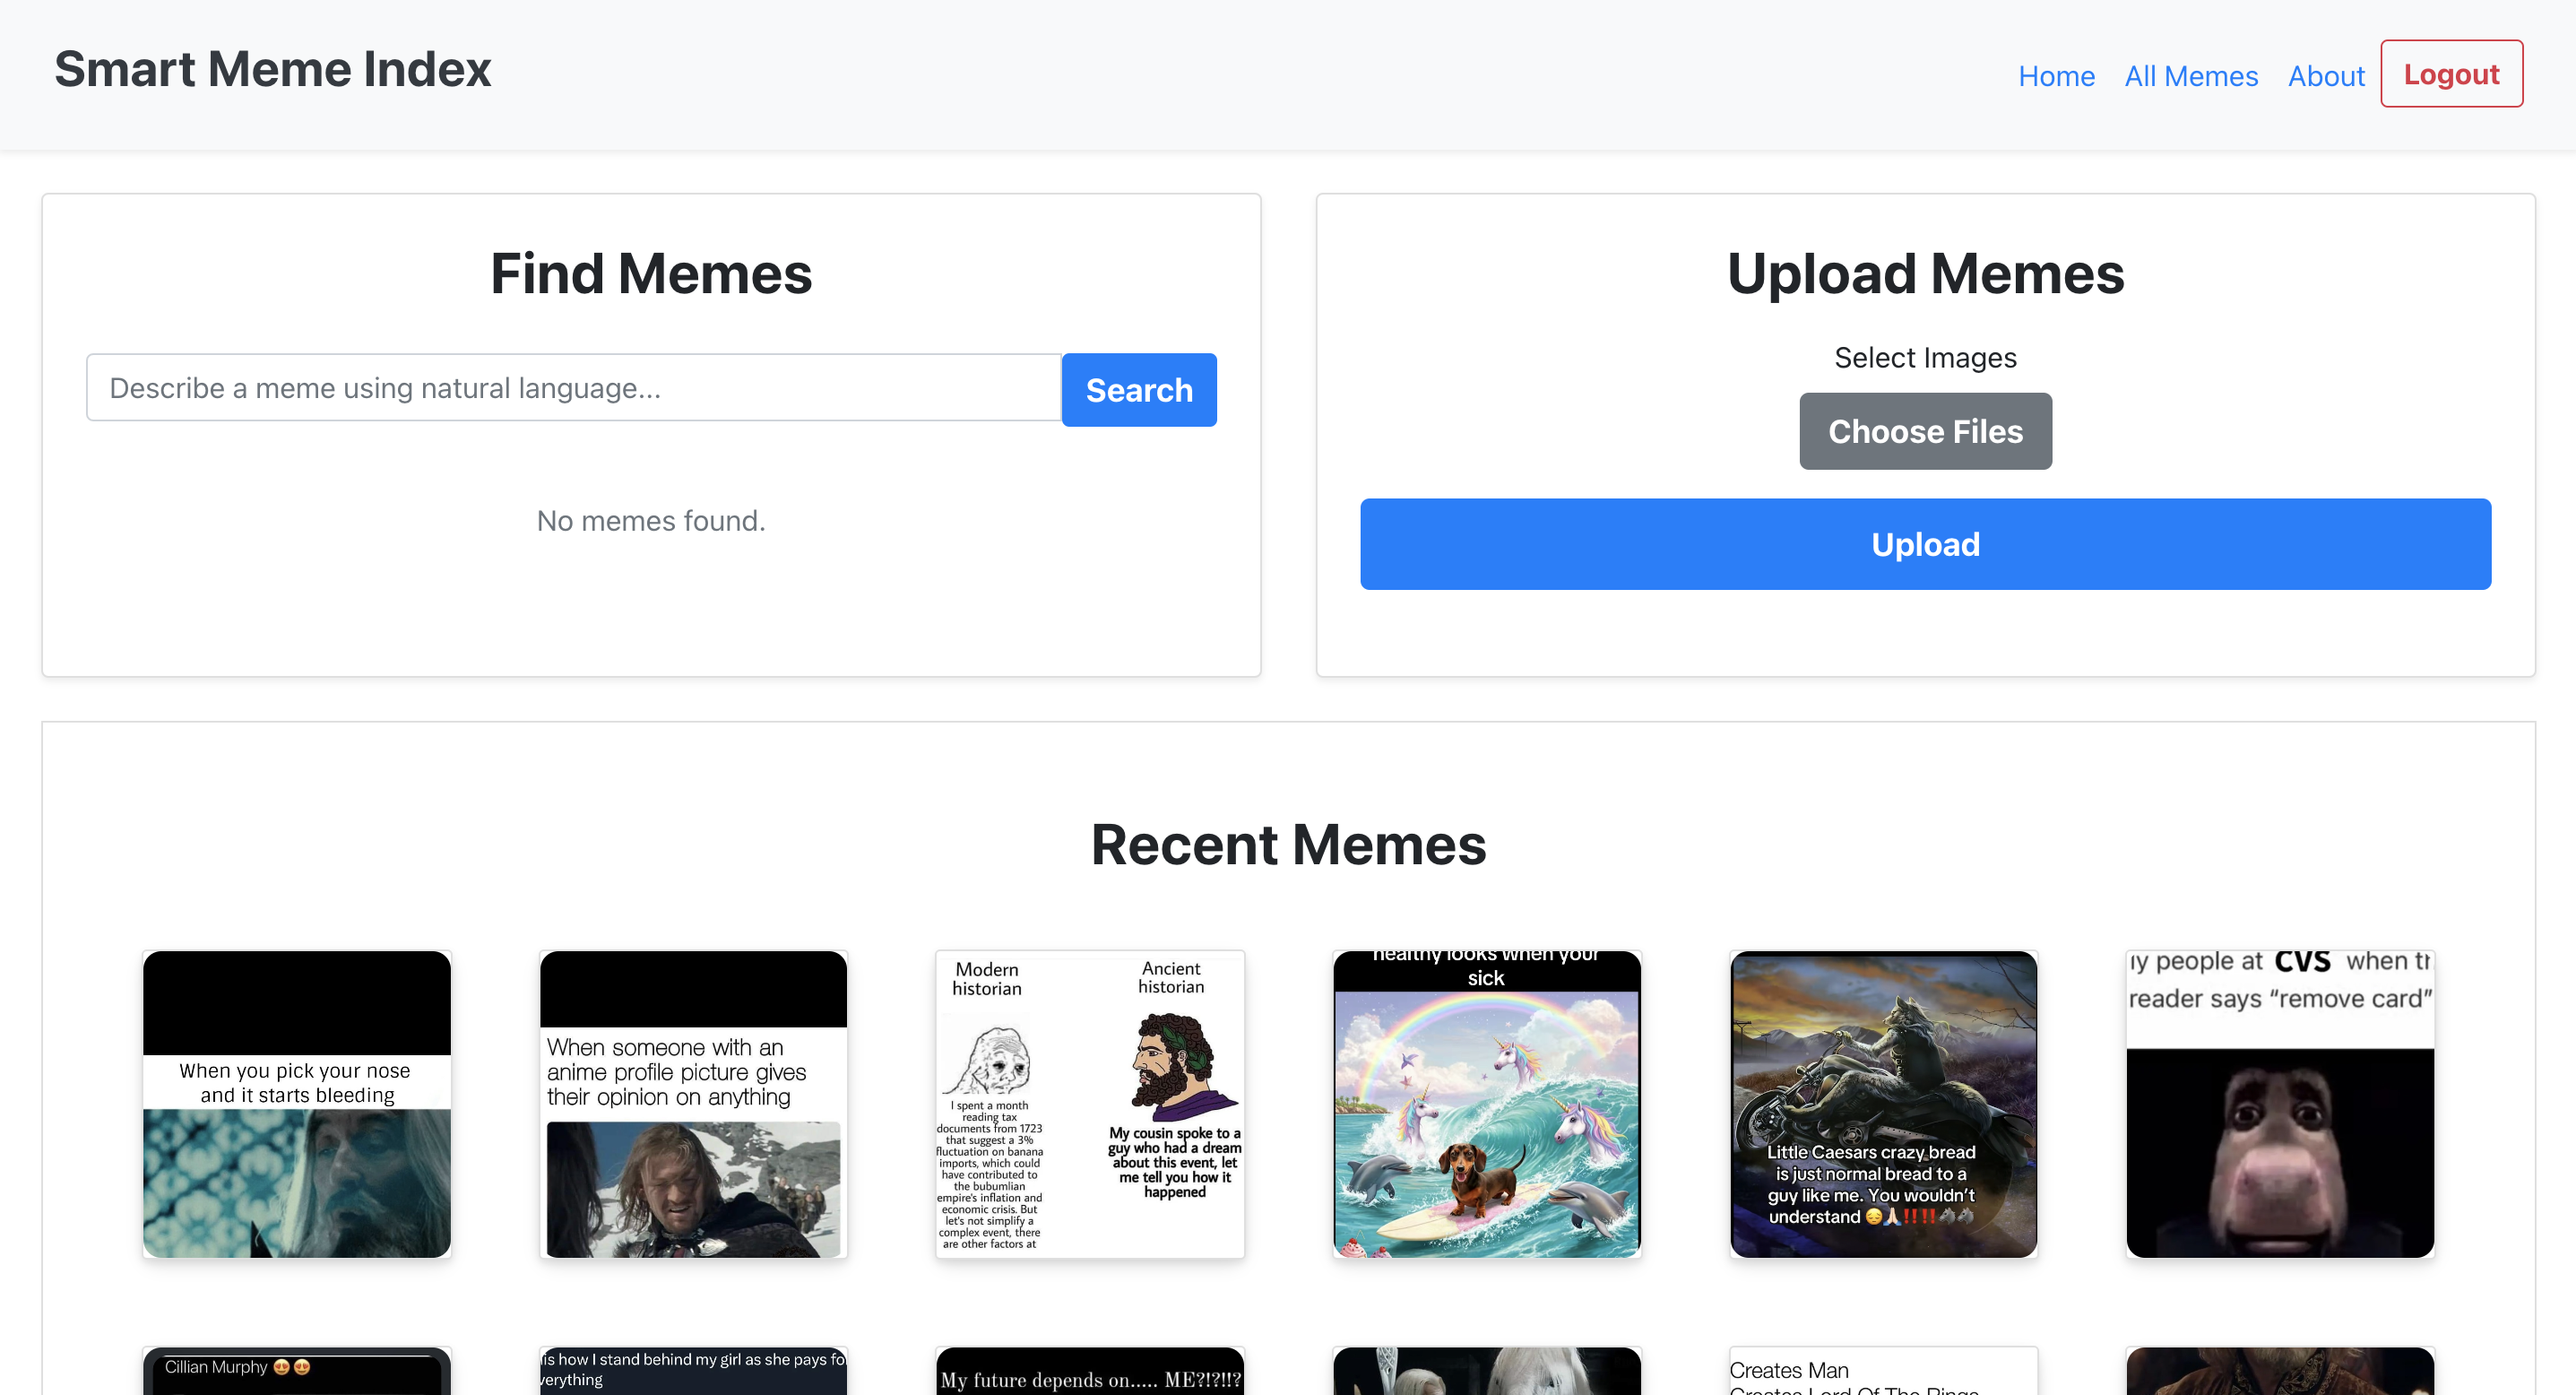Image resolution: width=2576 pixels, height=1395 pixels.
Task: Open the 'My future depends on' meme
Action: pyautogui.click(x=1090, y=1371)
